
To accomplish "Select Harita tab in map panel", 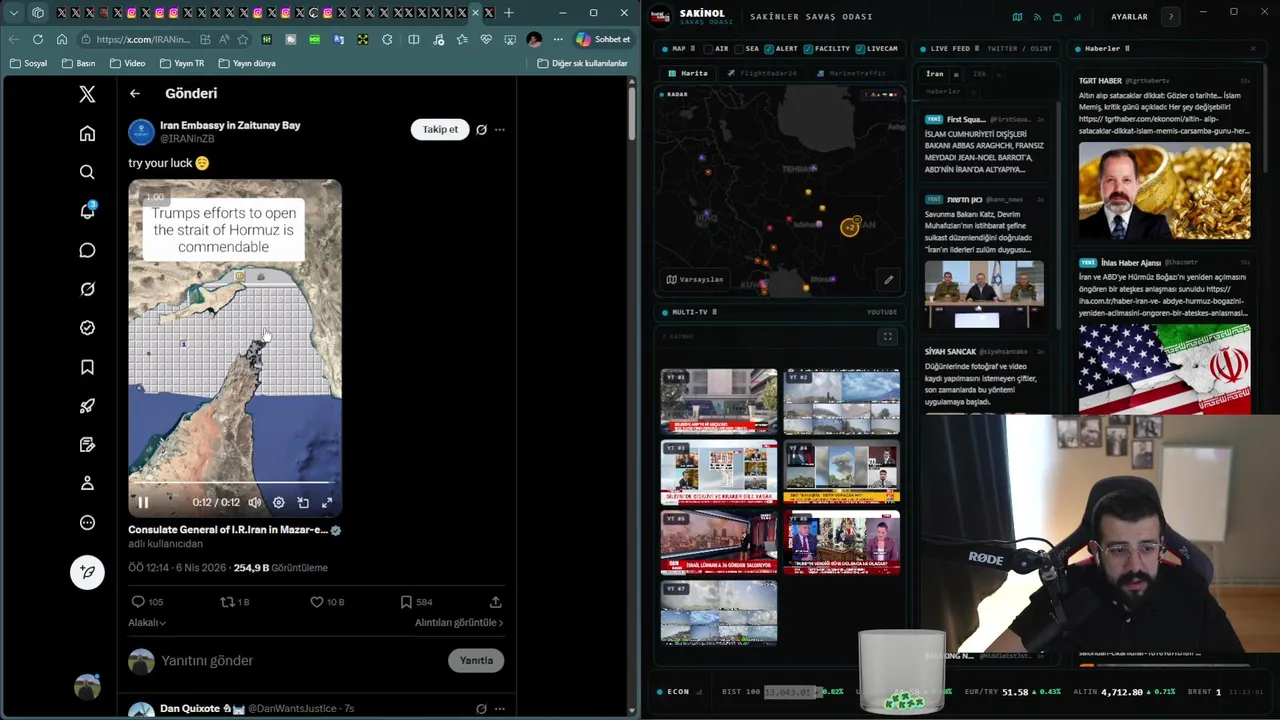I will click(x=688, y=73).
